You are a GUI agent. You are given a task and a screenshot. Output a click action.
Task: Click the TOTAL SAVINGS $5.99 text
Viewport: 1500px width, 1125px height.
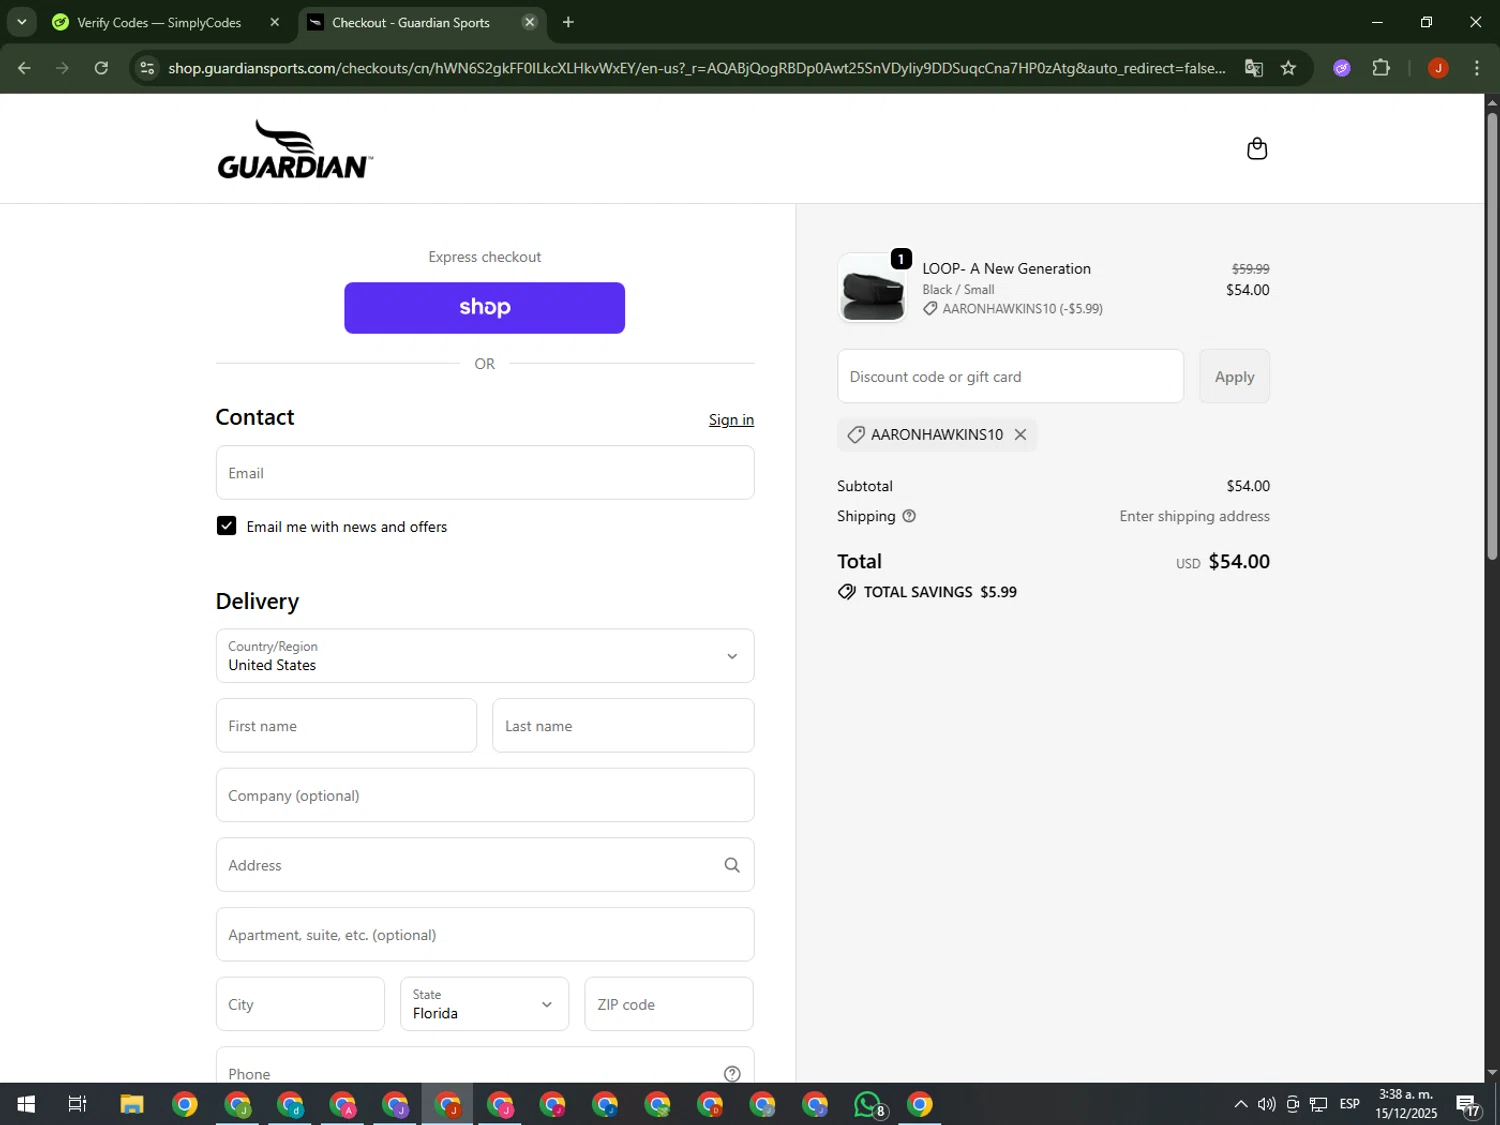point(940,592)
